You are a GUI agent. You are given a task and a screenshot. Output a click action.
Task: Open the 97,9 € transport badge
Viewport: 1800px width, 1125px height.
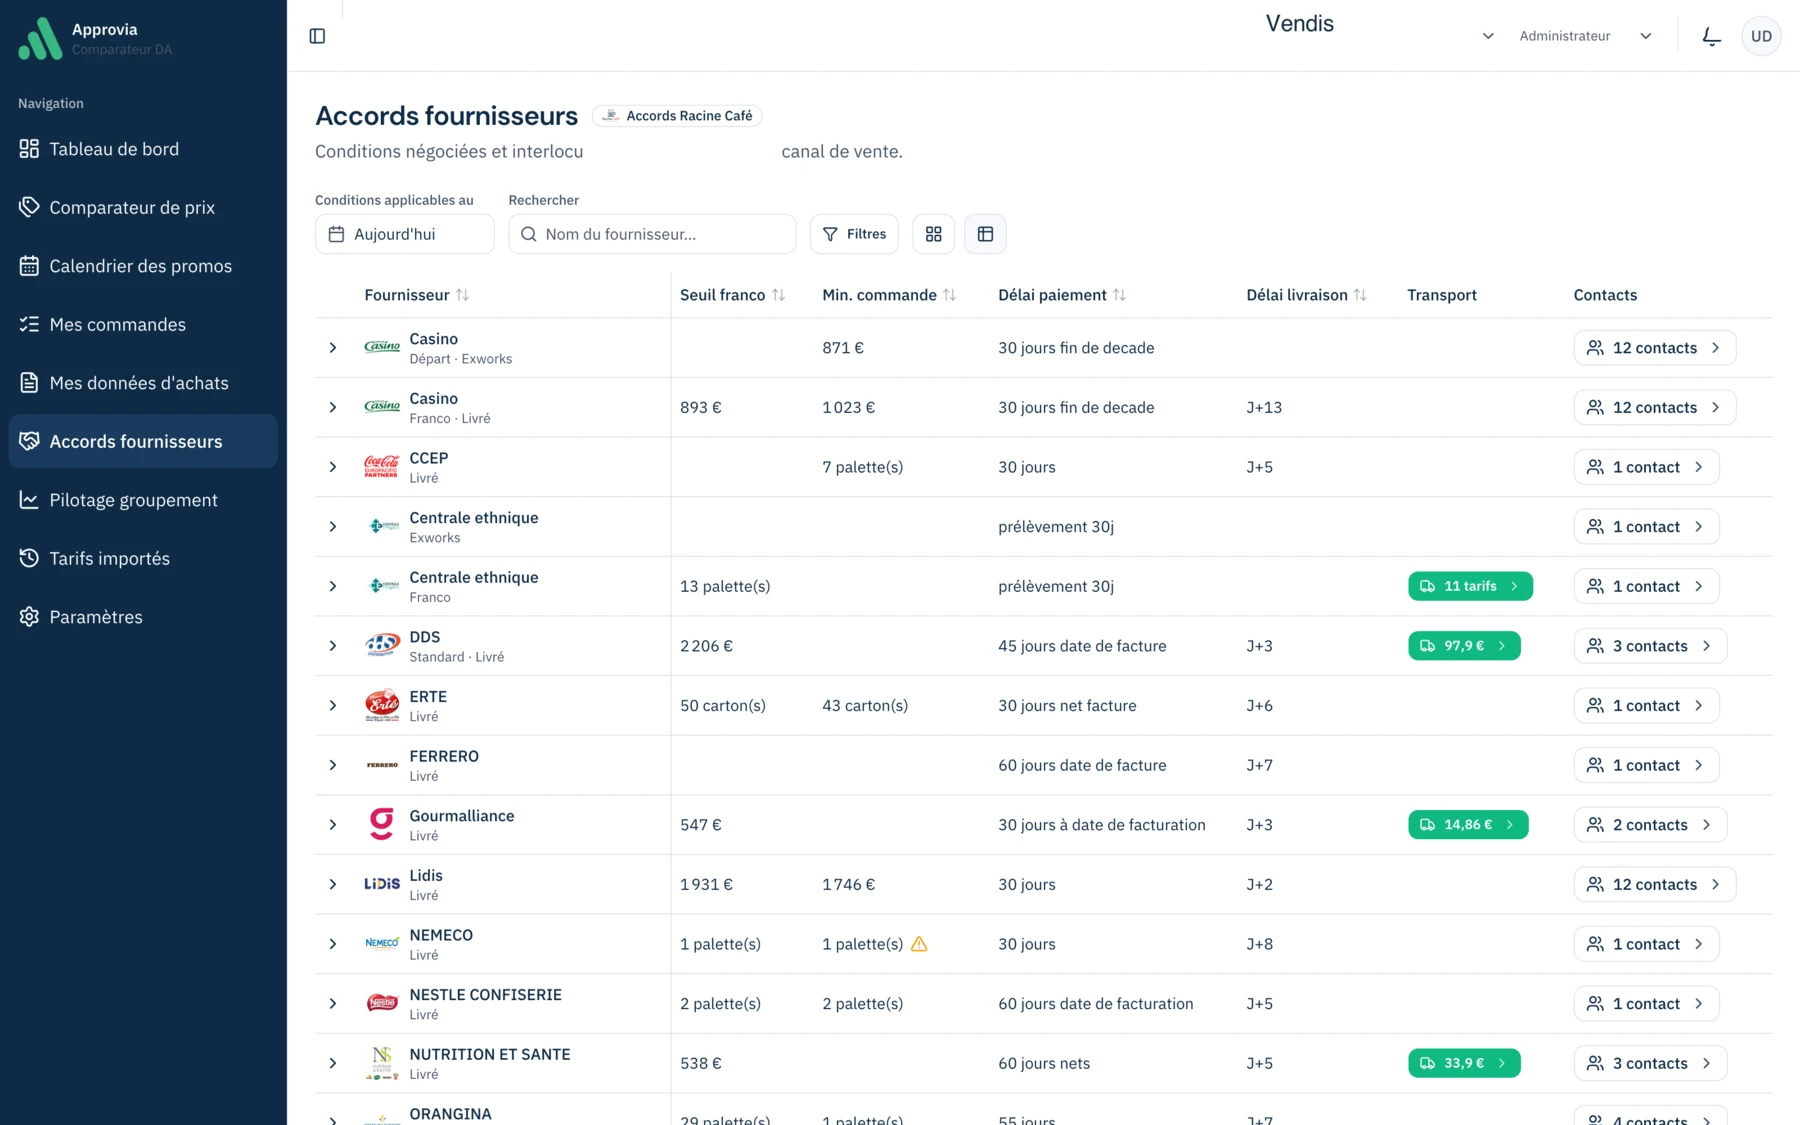pyautogui.click(x=1464, y=646)
